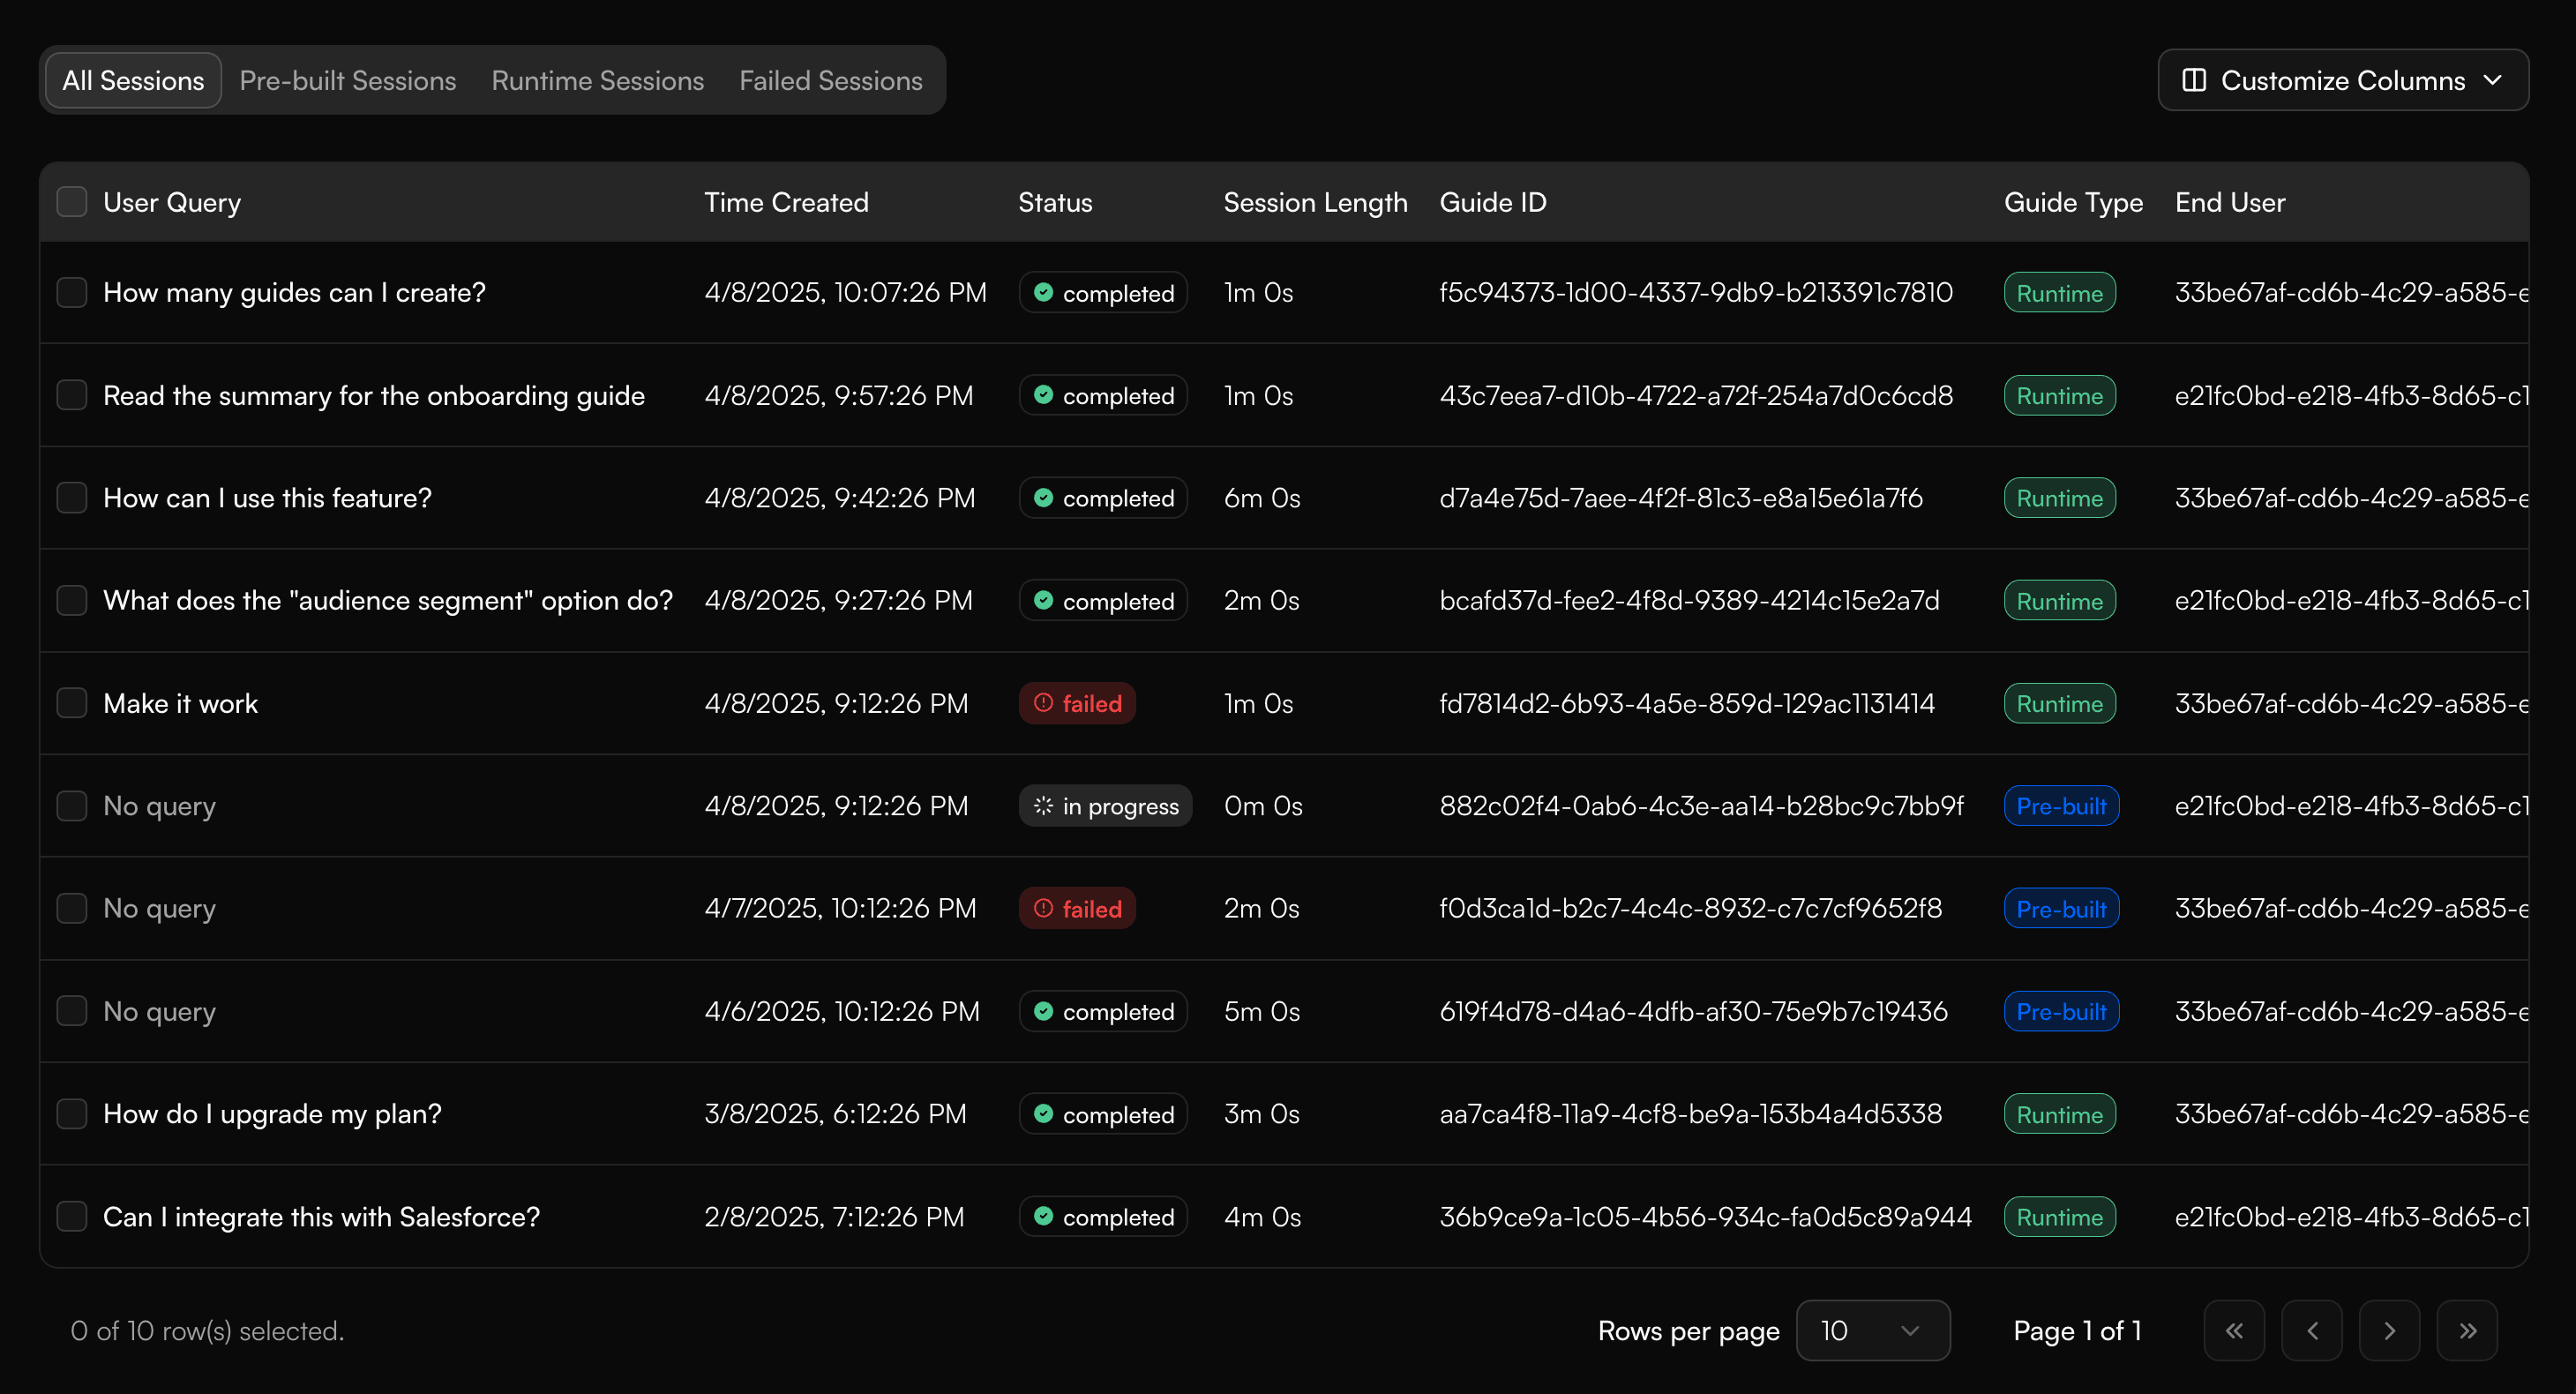Click guide ID 882c02f4-0ab6-4c3e-aa14-b28bc9c7bb9f
The height and width of the screenshot is (1394, 2576).
(x=1701, y=806)
